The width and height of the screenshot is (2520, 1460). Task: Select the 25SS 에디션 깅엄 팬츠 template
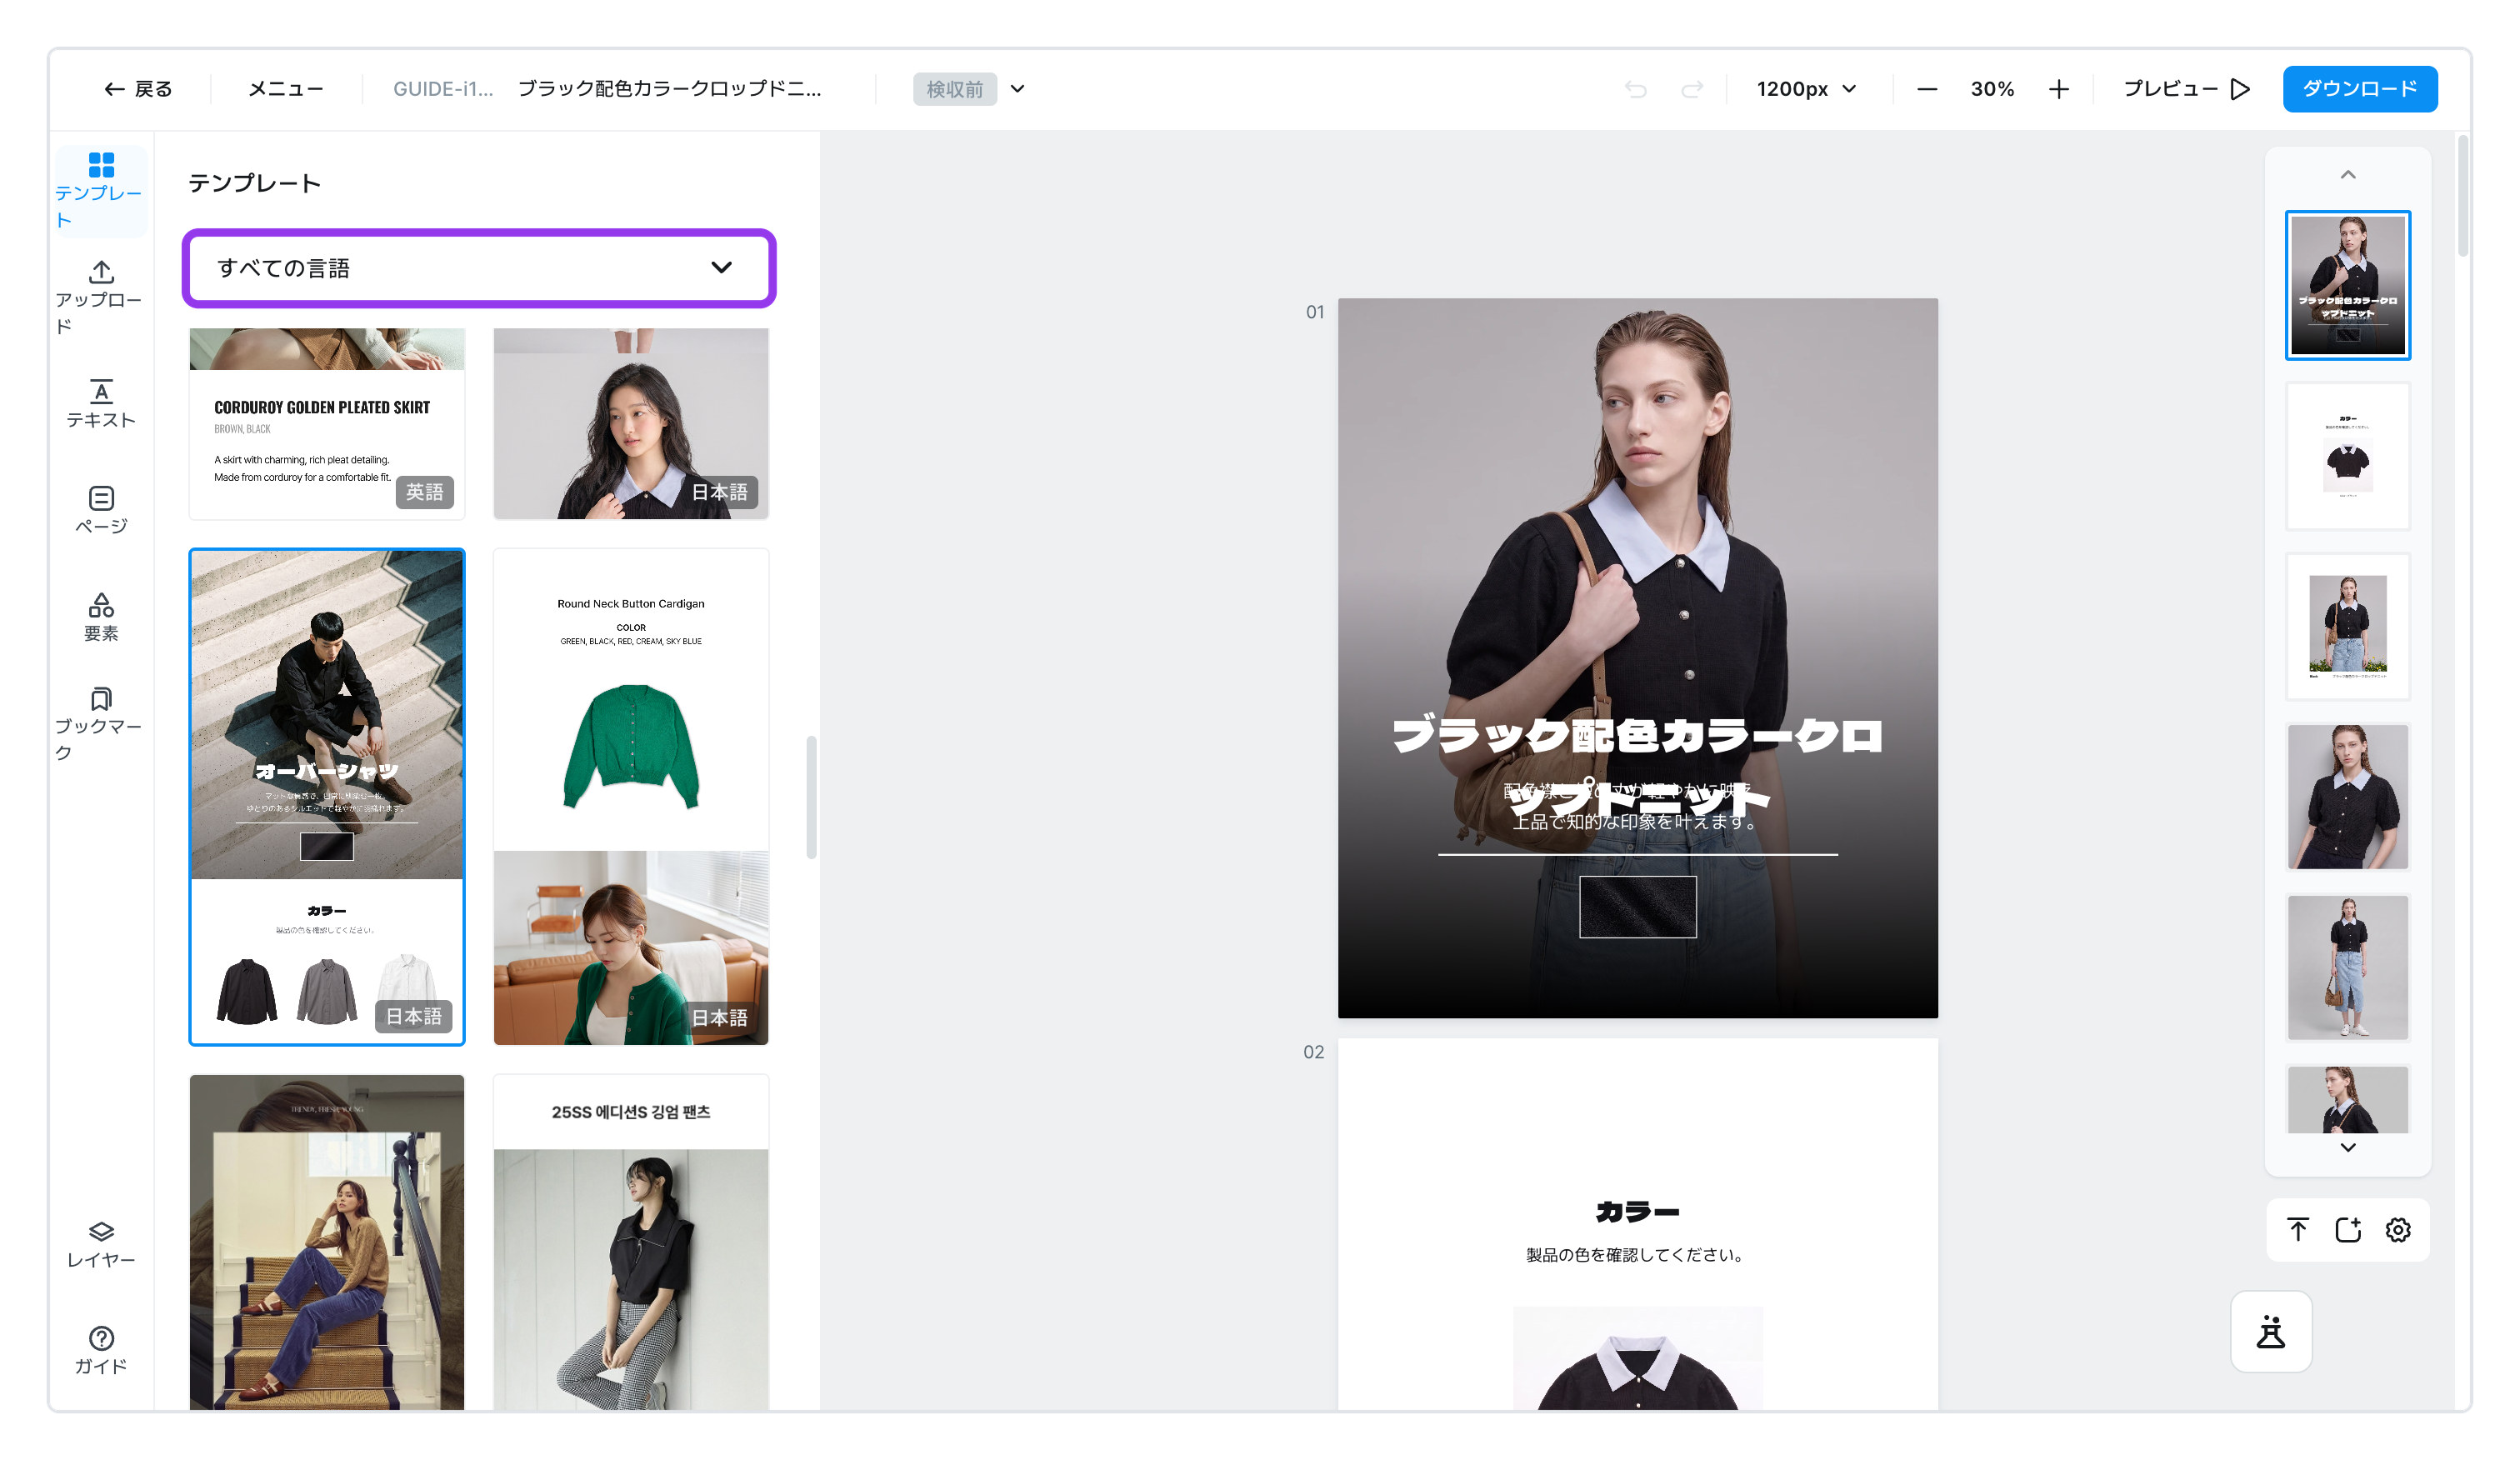(x=631, y=1242)
